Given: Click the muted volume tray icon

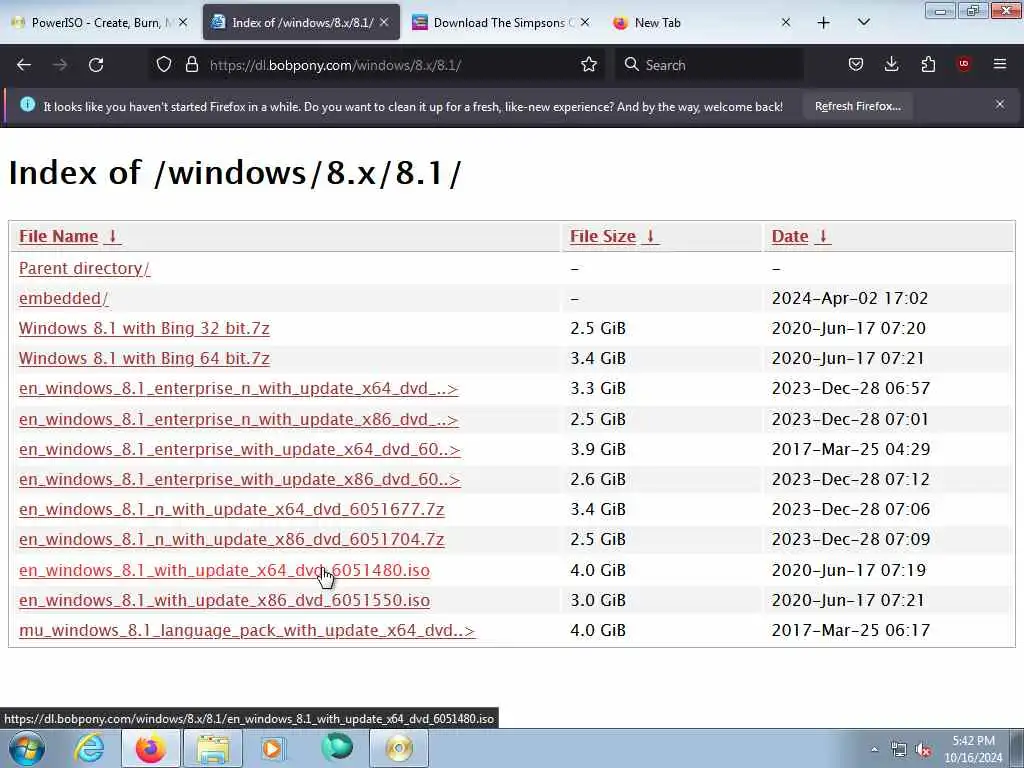Looking at the screenshot, I should point(923,750).
